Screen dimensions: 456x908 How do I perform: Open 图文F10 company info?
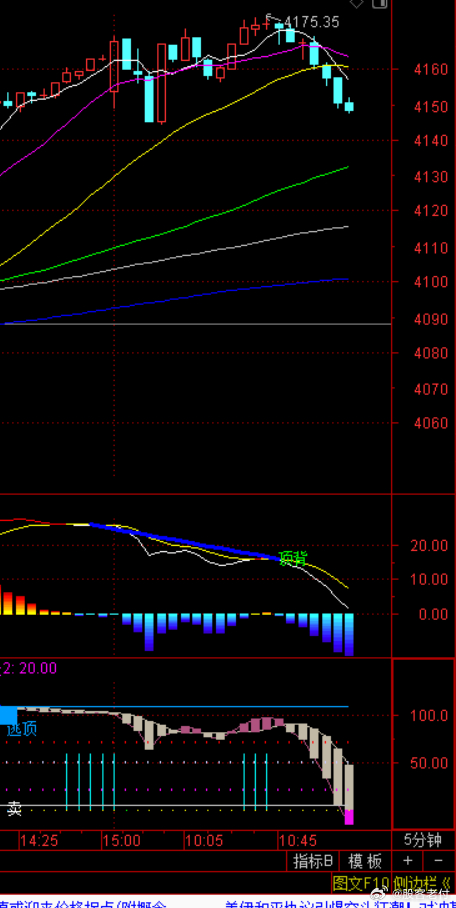click(x=362, y=883)
